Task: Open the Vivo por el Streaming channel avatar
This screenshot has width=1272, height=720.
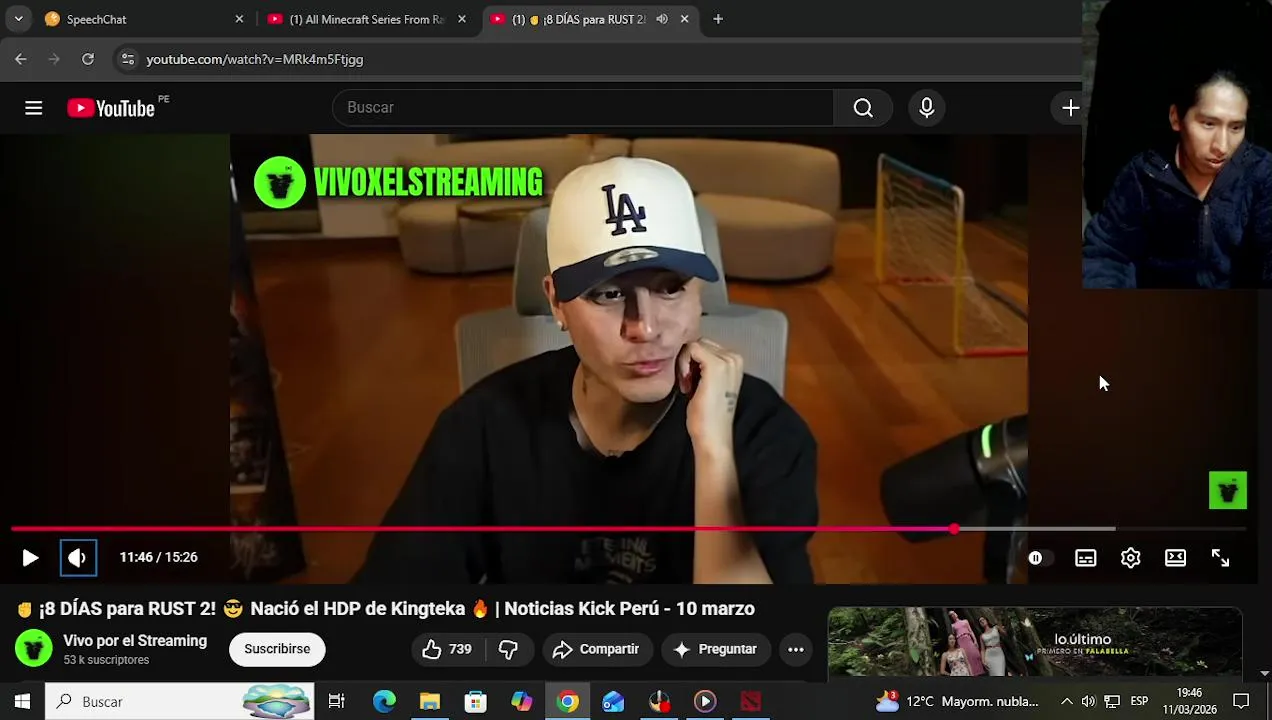Action: click(x=33, y=649)
